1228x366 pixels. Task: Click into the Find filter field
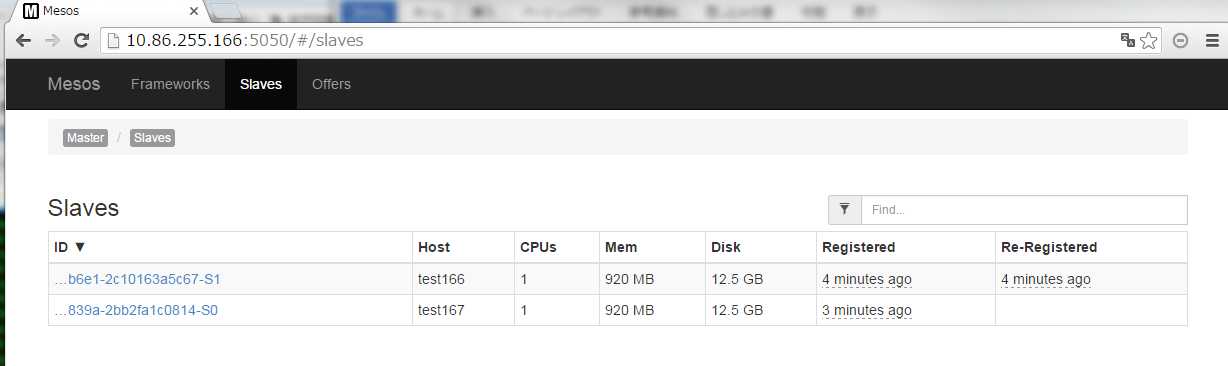tap(1024, 210)
